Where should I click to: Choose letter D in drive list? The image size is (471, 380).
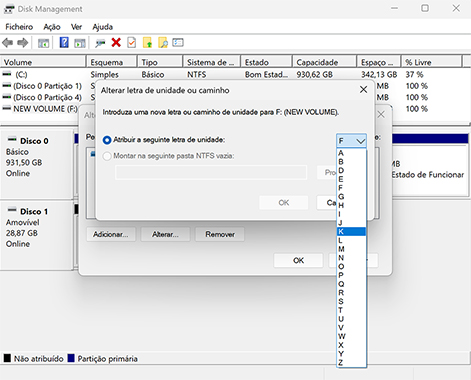[351, 170]
